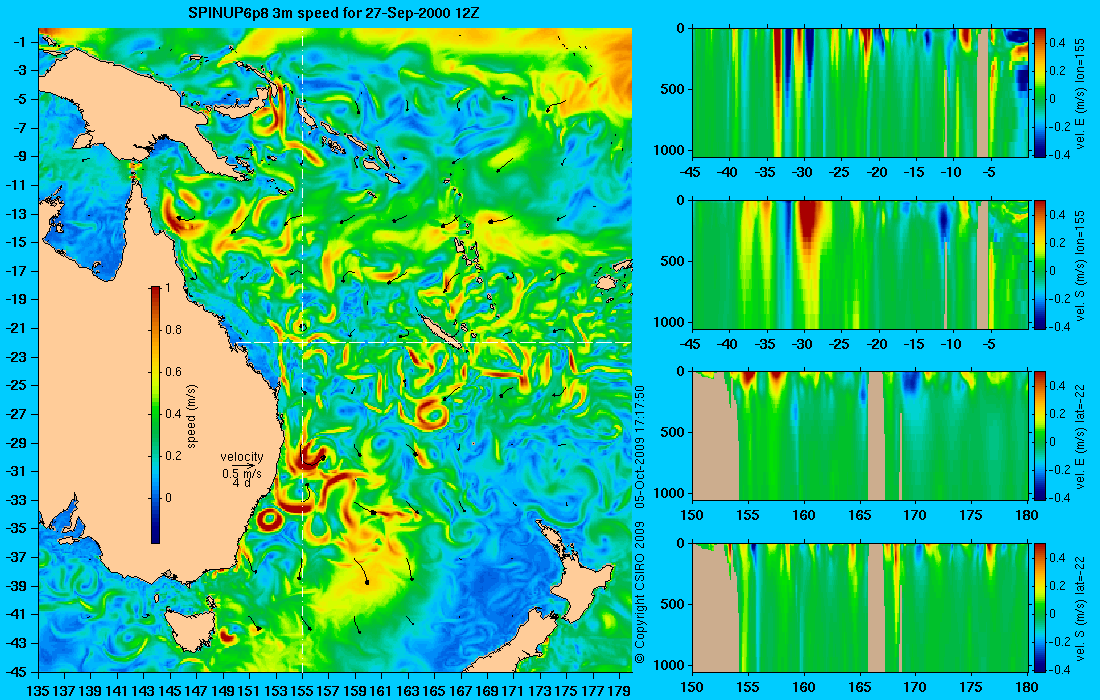Click the eastward velocity section plot at lon=155
This screenshot has width=1100, height=700.
coord(860,93)
